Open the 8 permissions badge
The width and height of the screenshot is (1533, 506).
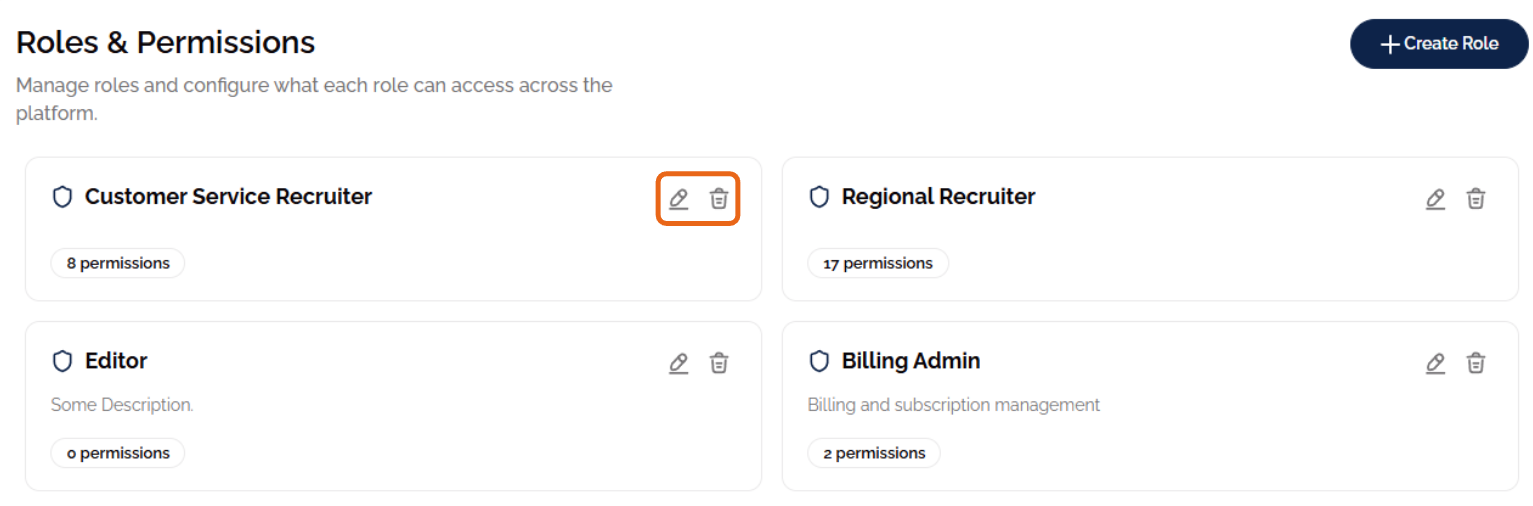point(118,264)
